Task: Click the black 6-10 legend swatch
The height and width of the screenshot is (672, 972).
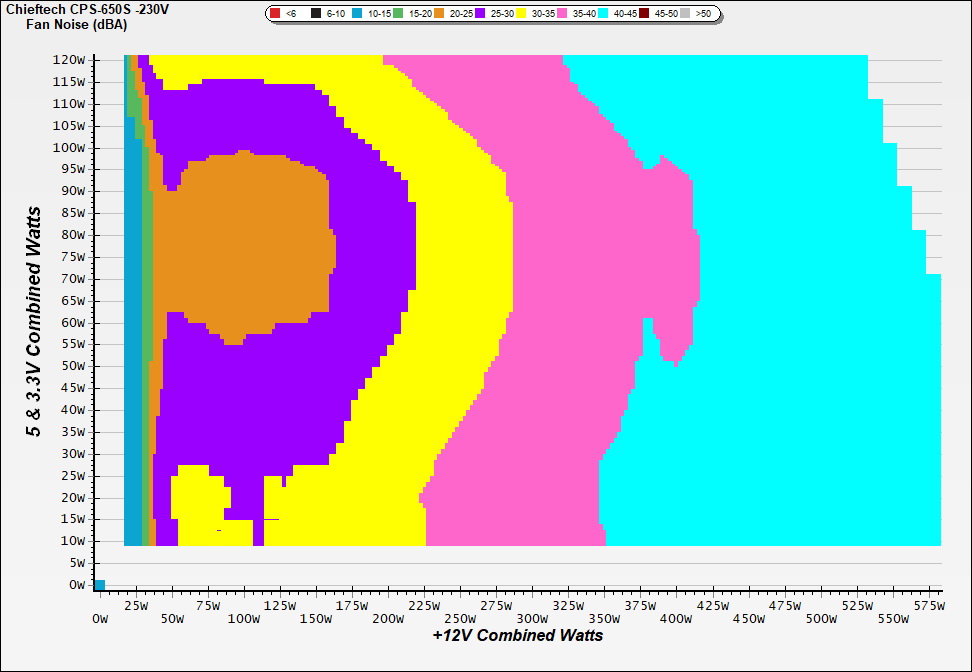Action: point(316,14)
